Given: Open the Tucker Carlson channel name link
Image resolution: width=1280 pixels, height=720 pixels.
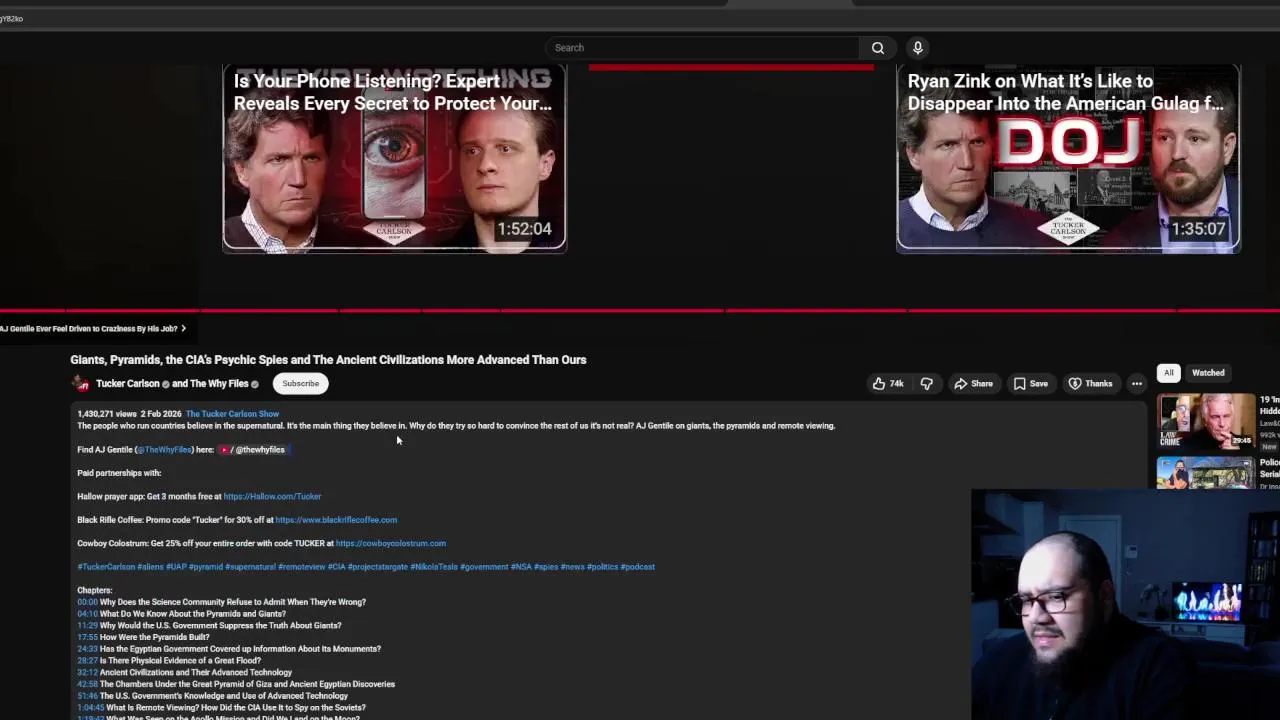Looking at the screenshot, I should (128, 384).
